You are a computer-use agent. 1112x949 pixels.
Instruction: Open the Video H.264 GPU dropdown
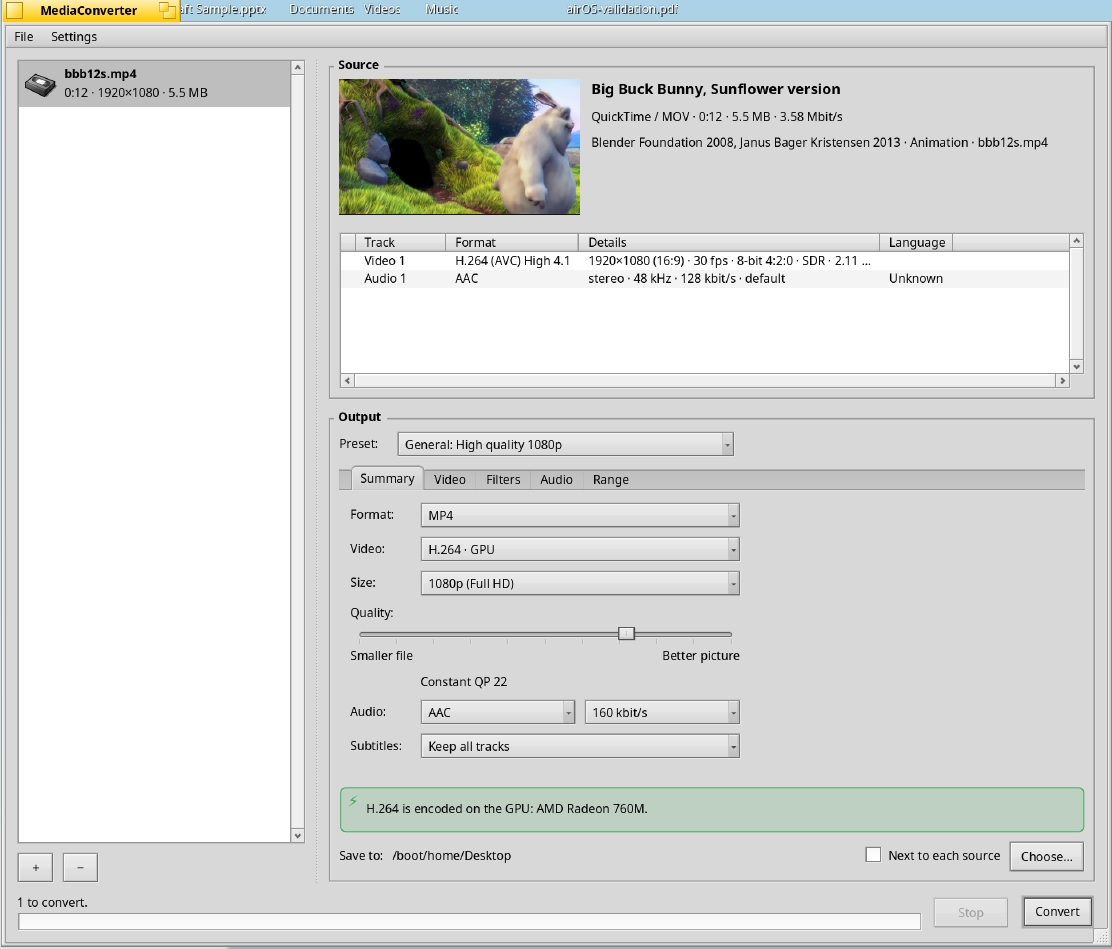tap(580, 549)
